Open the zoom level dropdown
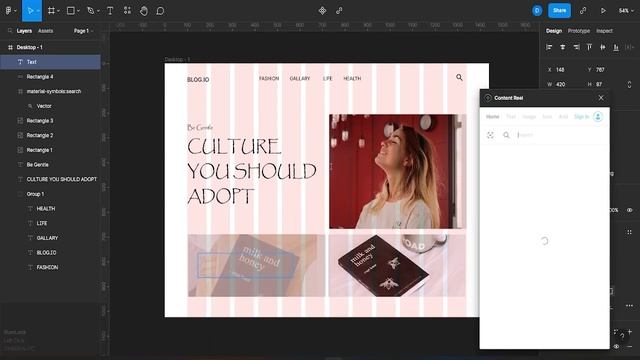 pyautogui.click(x=626, y=11)
